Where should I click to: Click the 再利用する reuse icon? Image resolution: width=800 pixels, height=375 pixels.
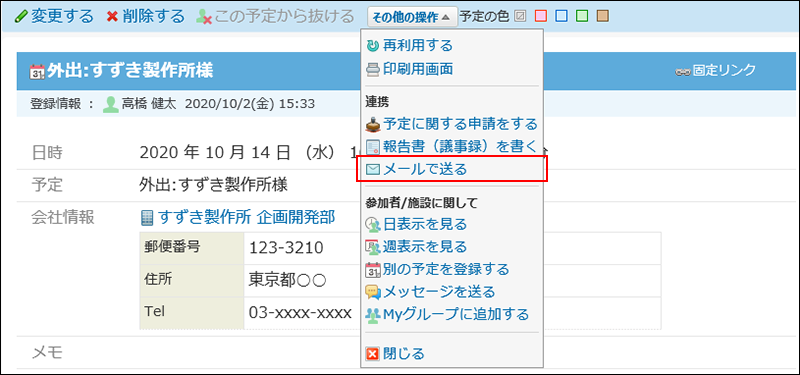point(373,46)
